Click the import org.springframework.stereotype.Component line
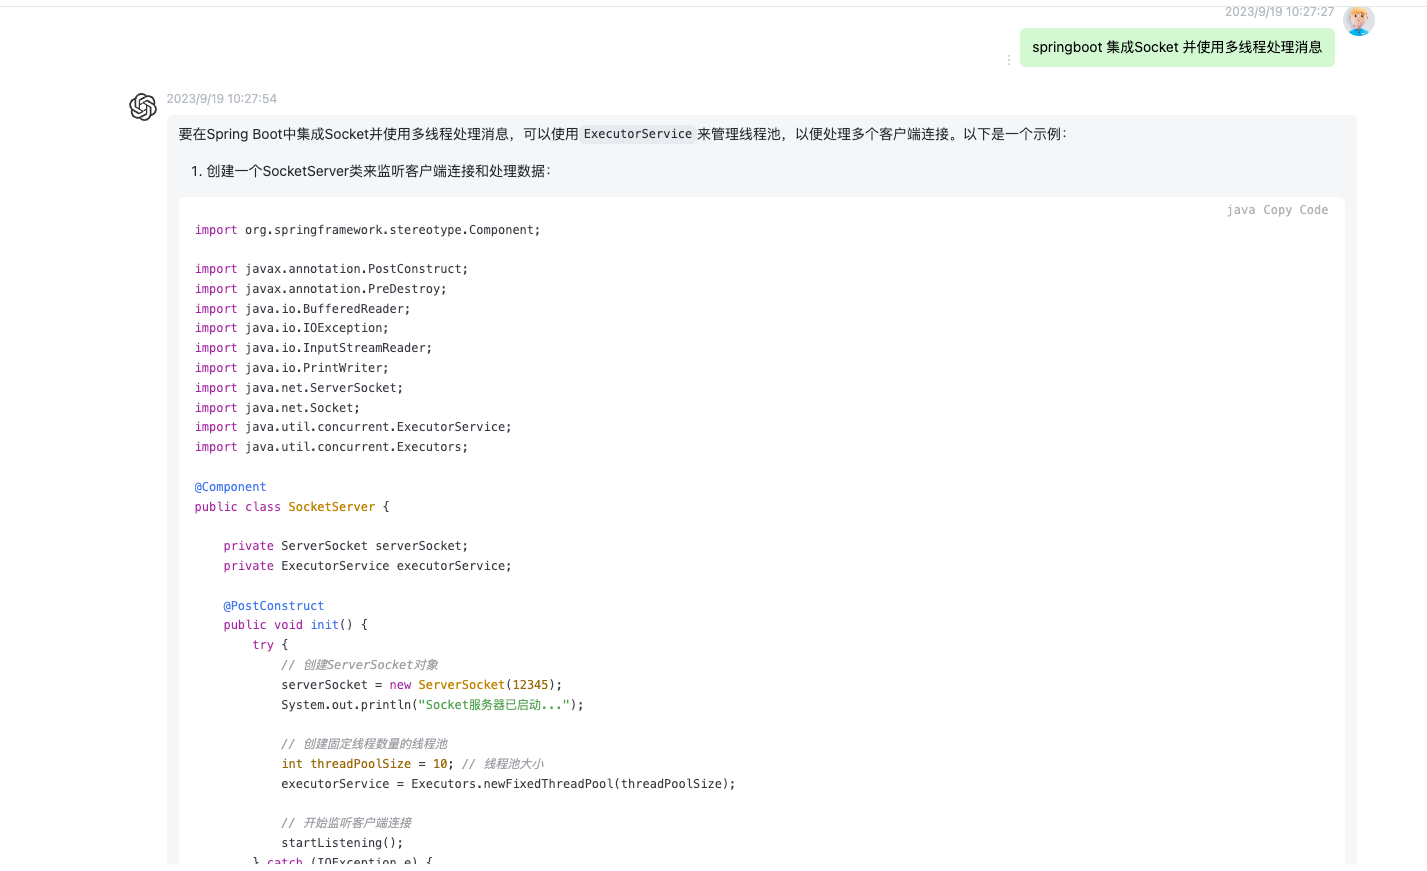 pyautogui.click(x=367, y=230)
